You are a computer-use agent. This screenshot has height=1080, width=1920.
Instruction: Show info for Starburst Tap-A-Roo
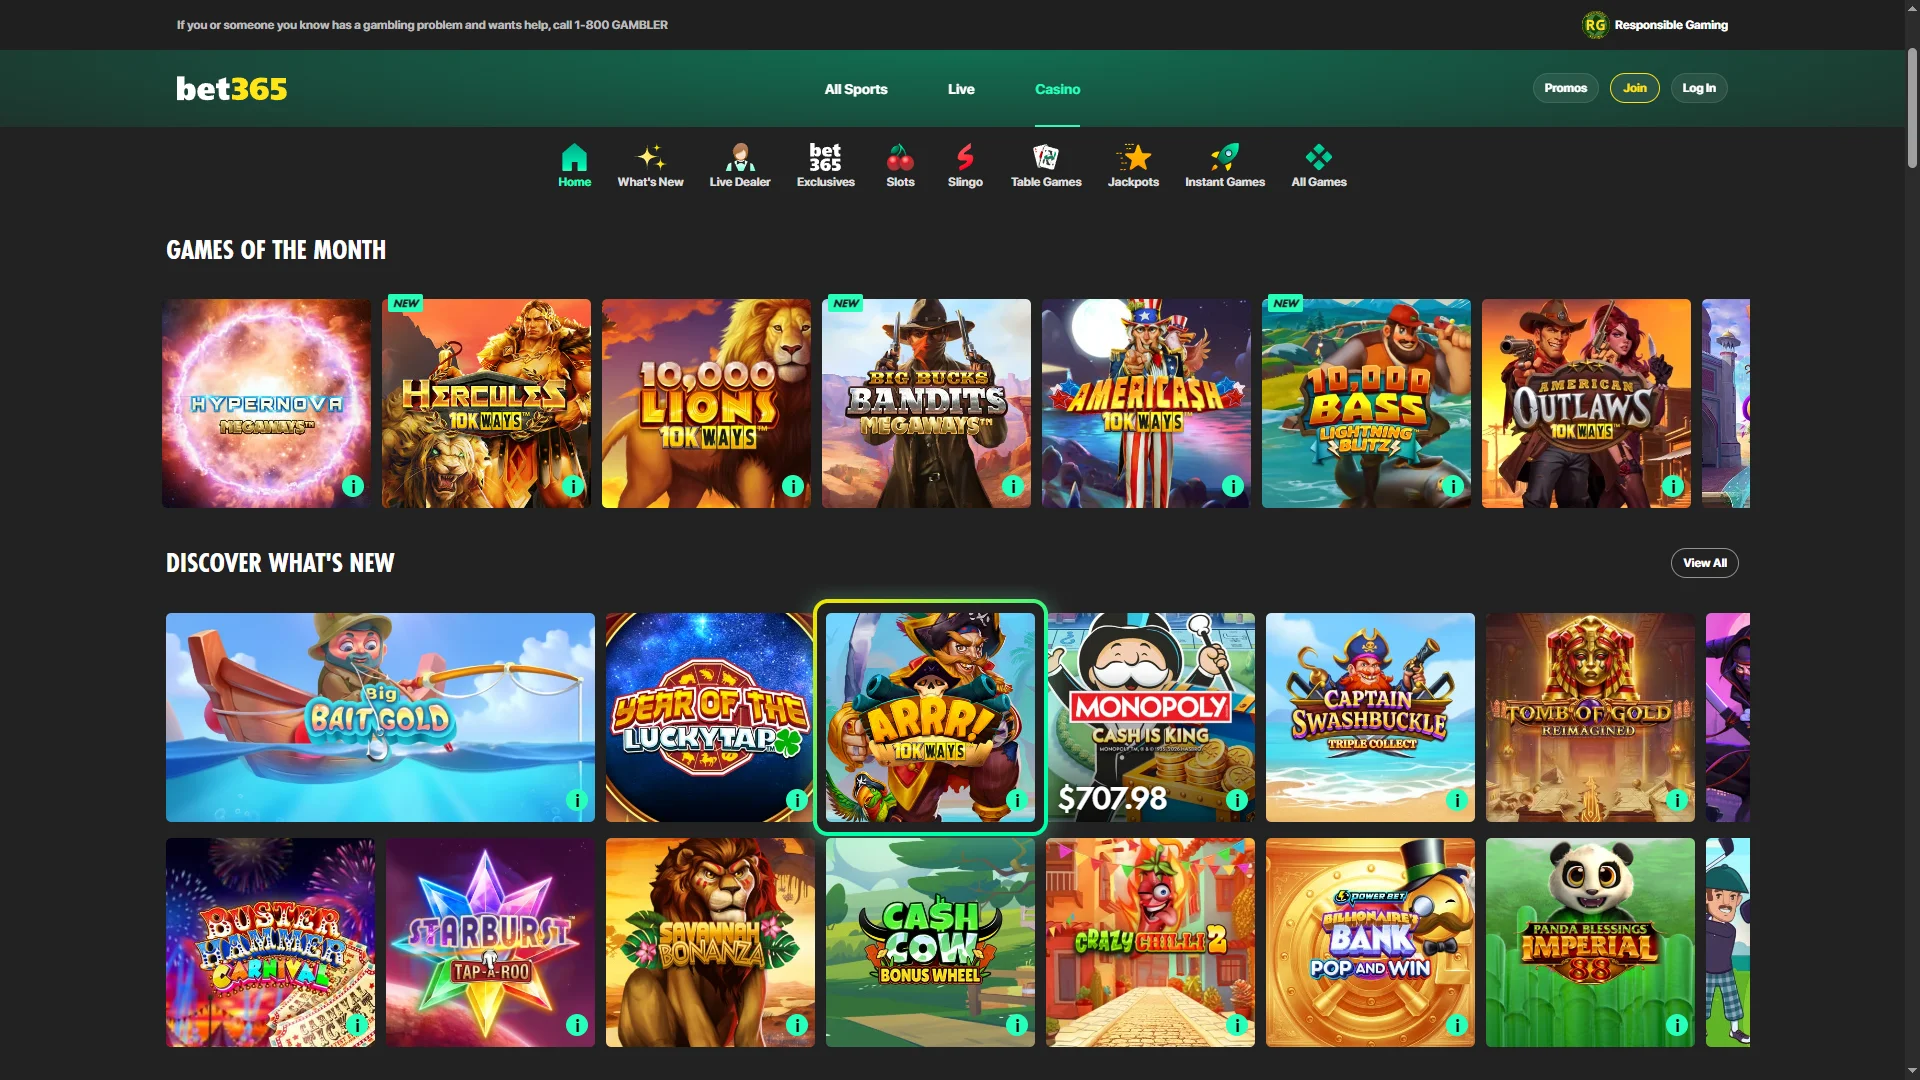(x=577, y=1025)
